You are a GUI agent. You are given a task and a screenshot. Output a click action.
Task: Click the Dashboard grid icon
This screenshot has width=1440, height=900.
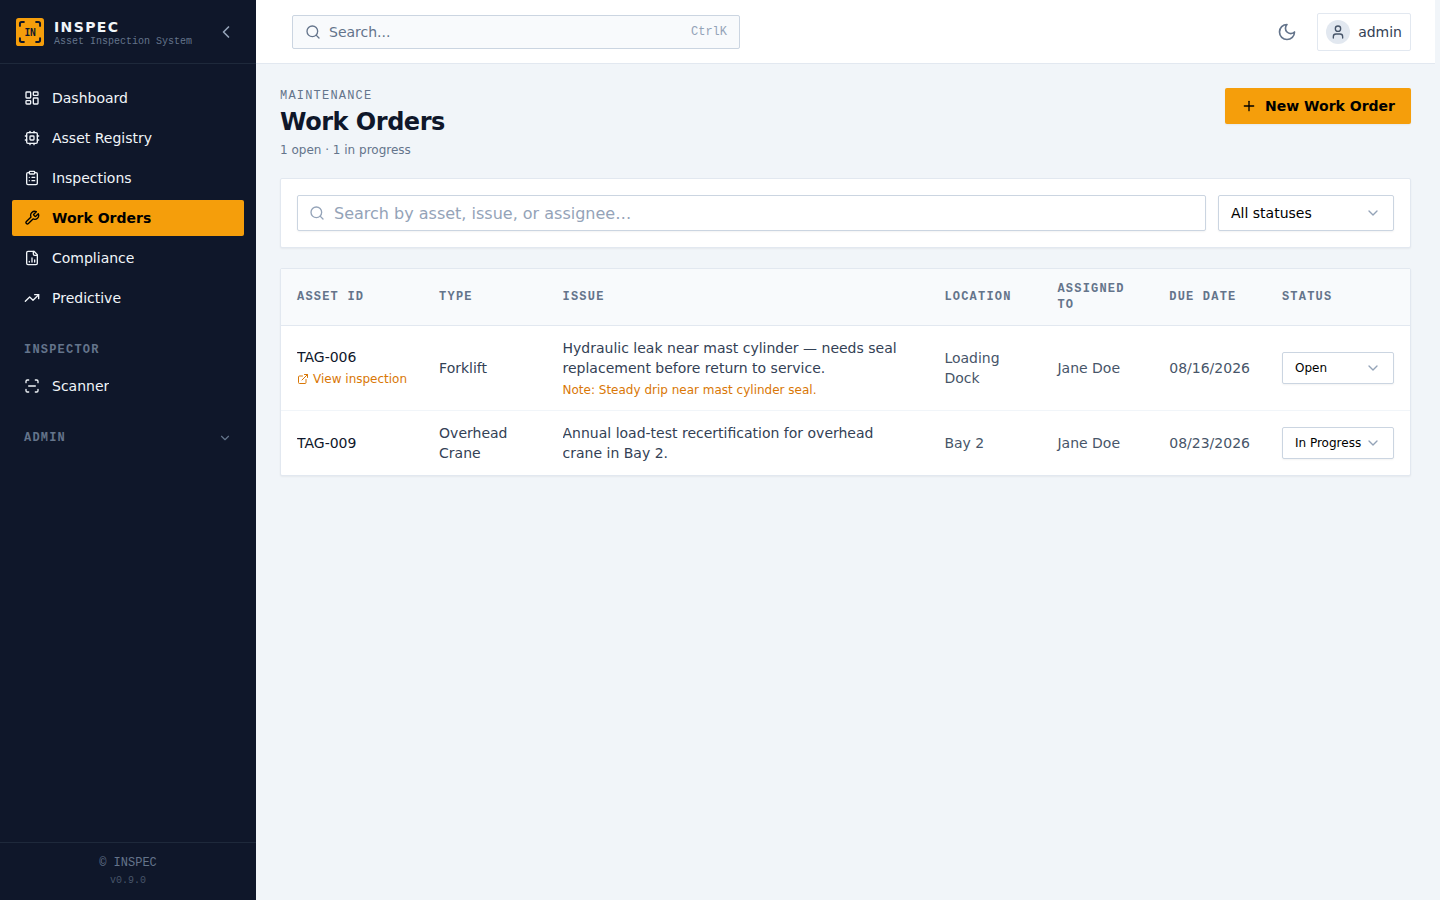[32, 98]
